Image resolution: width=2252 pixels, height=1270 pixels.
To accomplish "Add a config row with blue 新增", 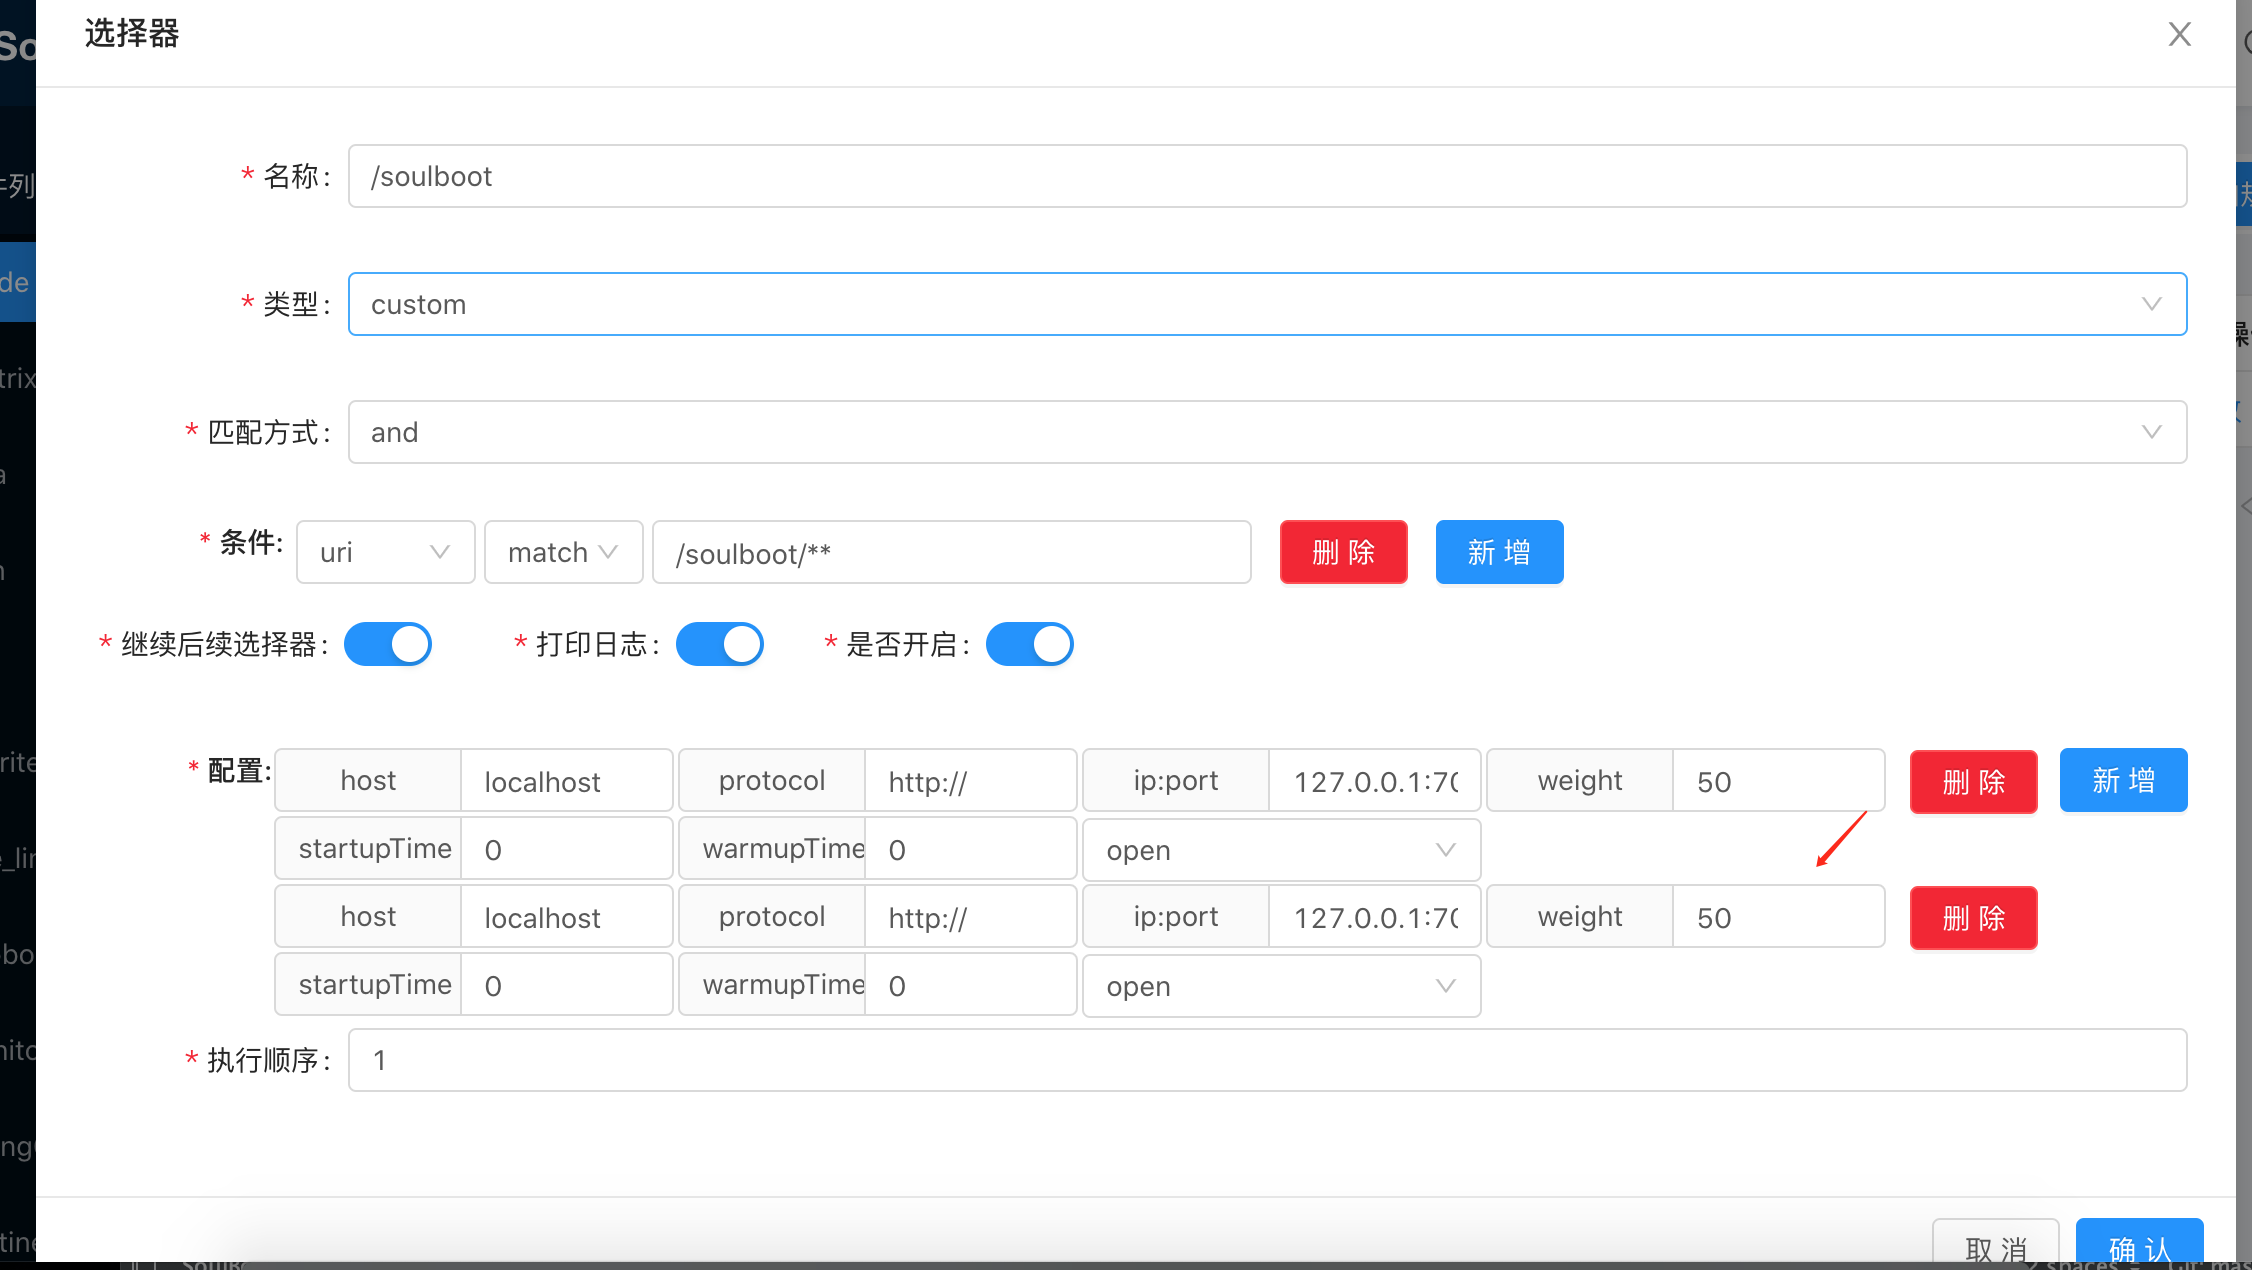I will click(x=2123, y=780).
